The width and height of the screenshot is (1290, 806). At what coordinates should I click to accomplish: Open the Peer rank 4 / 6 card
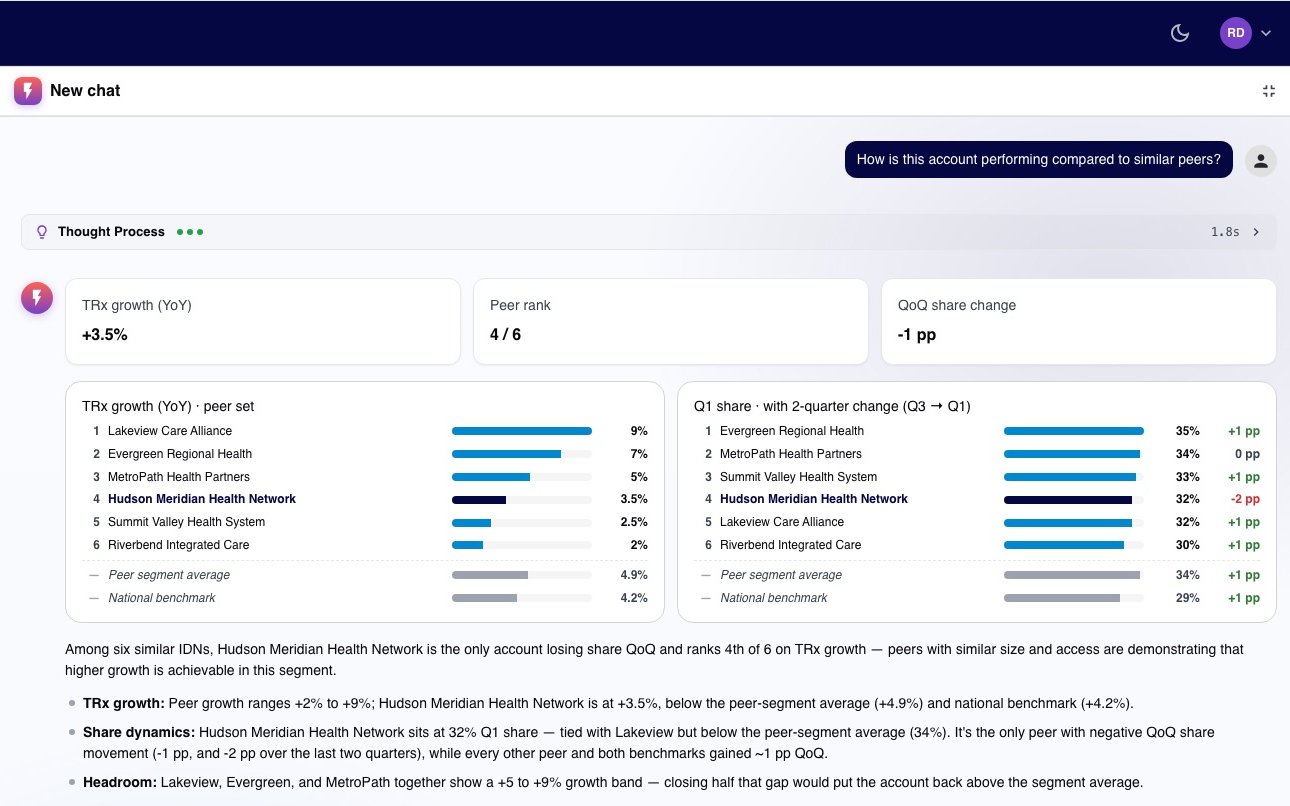coord(671,321)
